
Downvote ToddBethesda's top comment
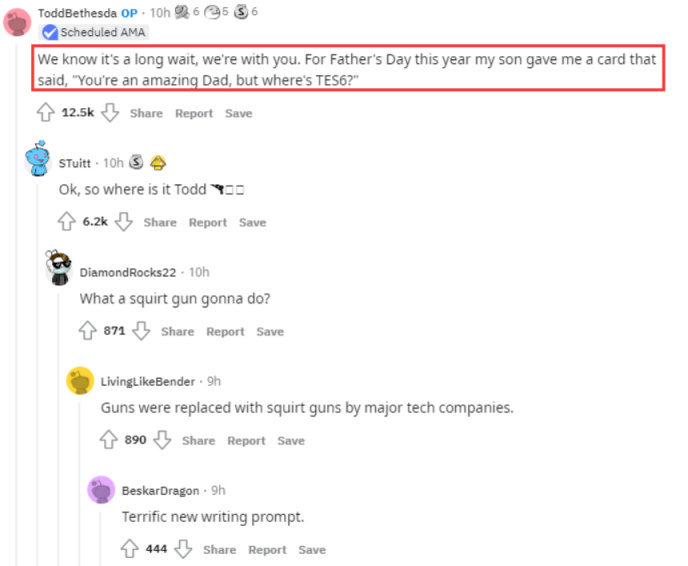(x=111, y=113)
